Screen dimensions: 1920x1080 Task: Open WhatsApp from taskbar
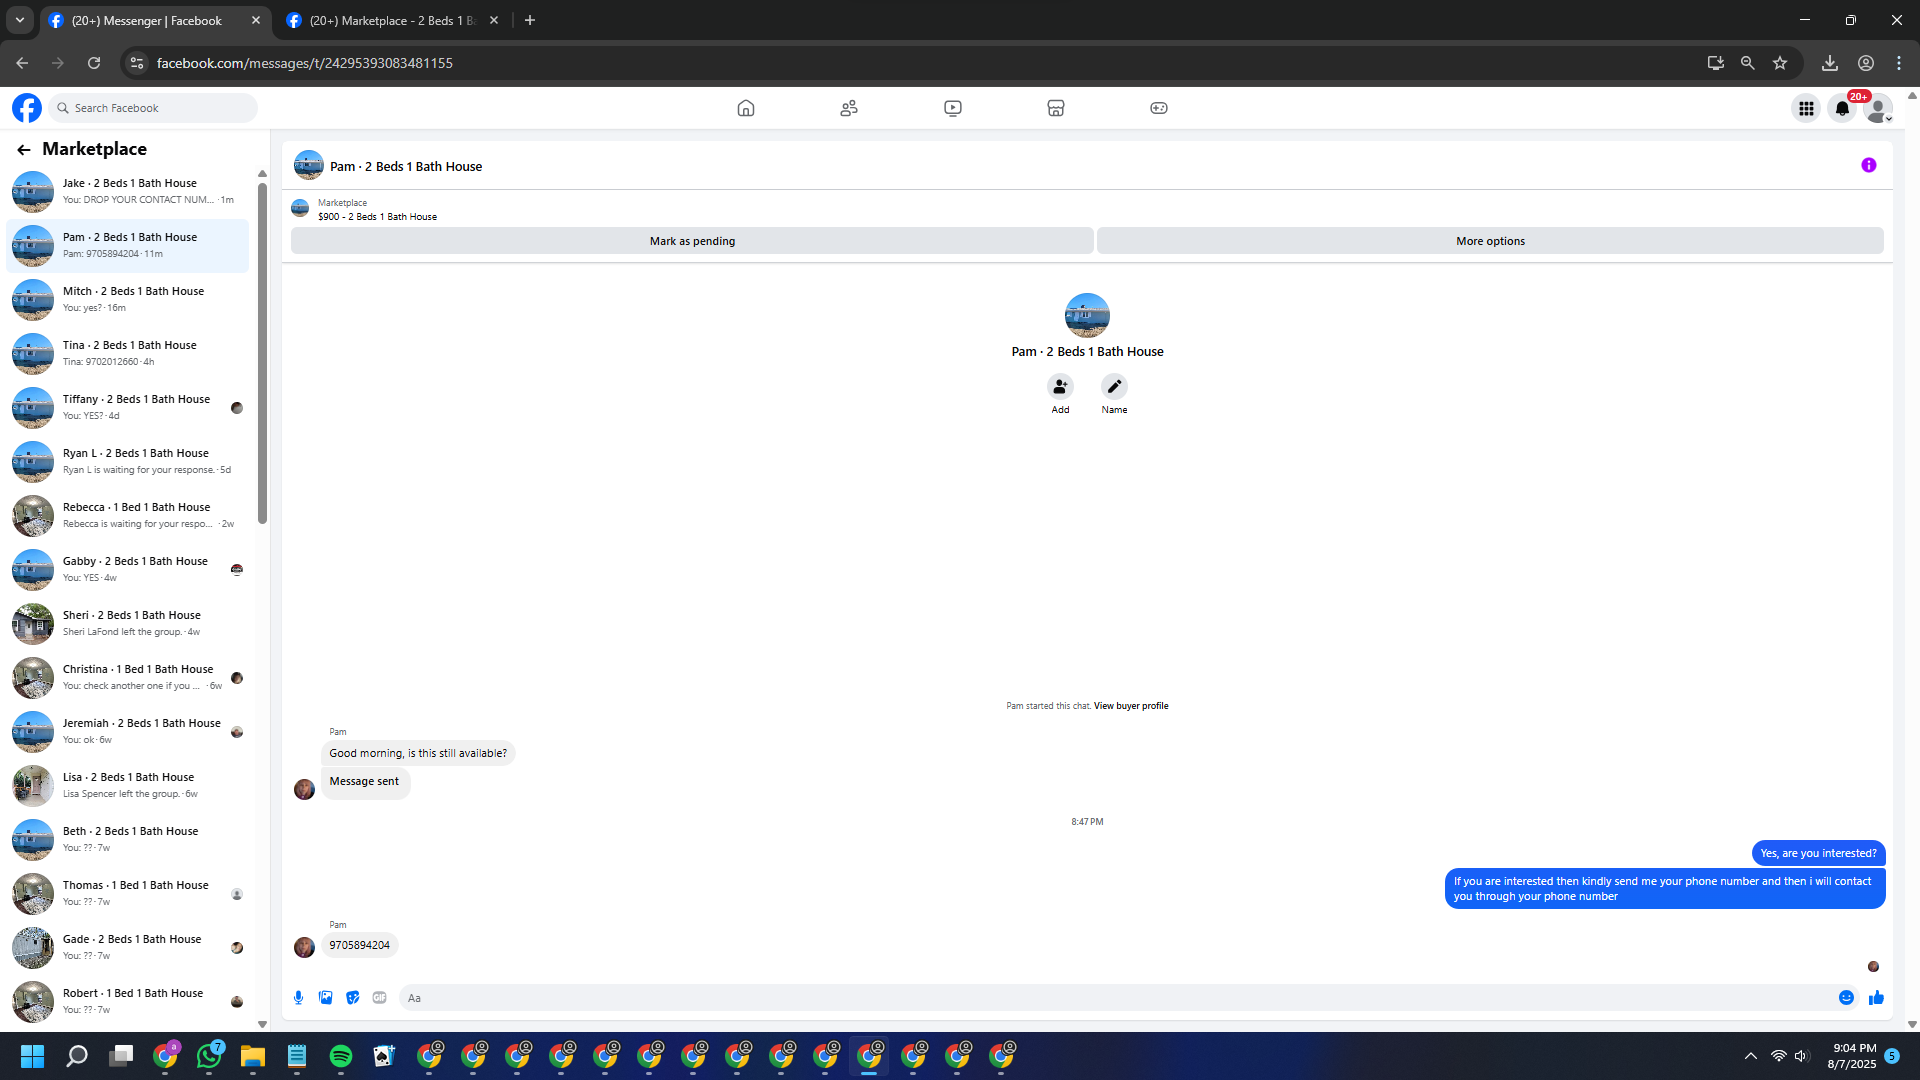tap(209, 1056)
